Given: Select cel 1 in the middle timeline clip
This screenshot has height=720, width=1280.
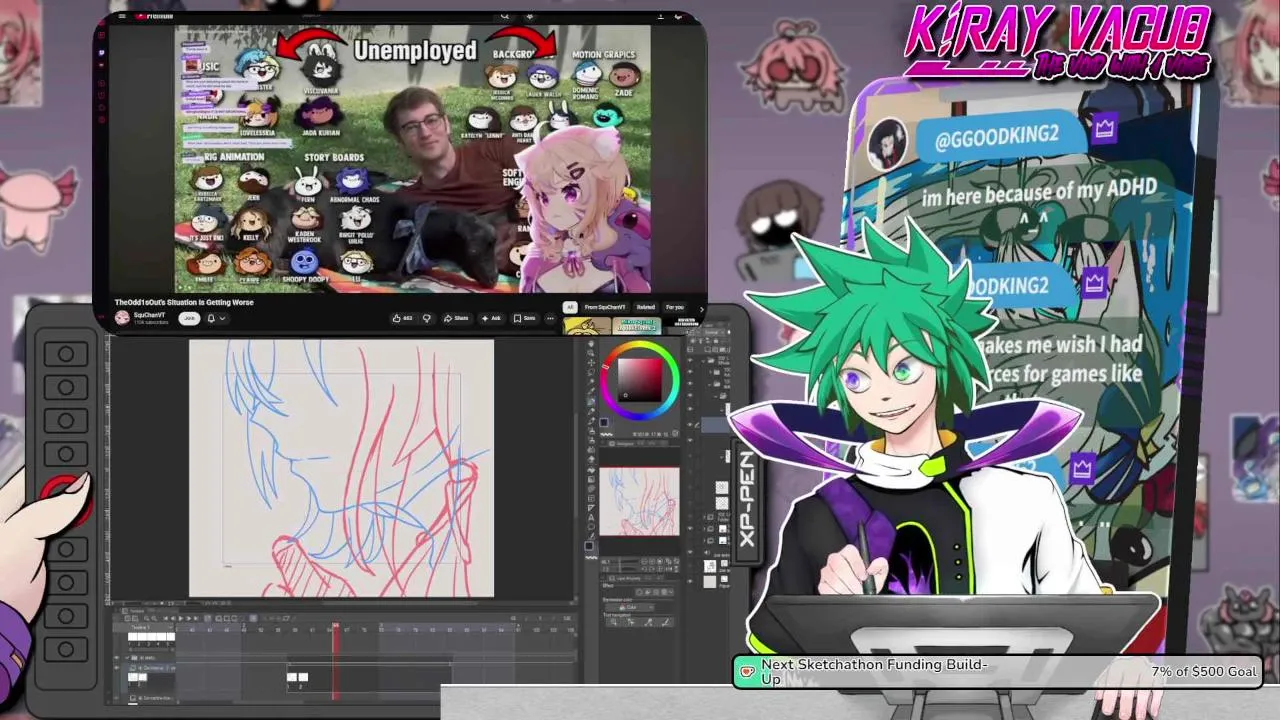Looking at the screenshot, I should [x=292, y=677].
